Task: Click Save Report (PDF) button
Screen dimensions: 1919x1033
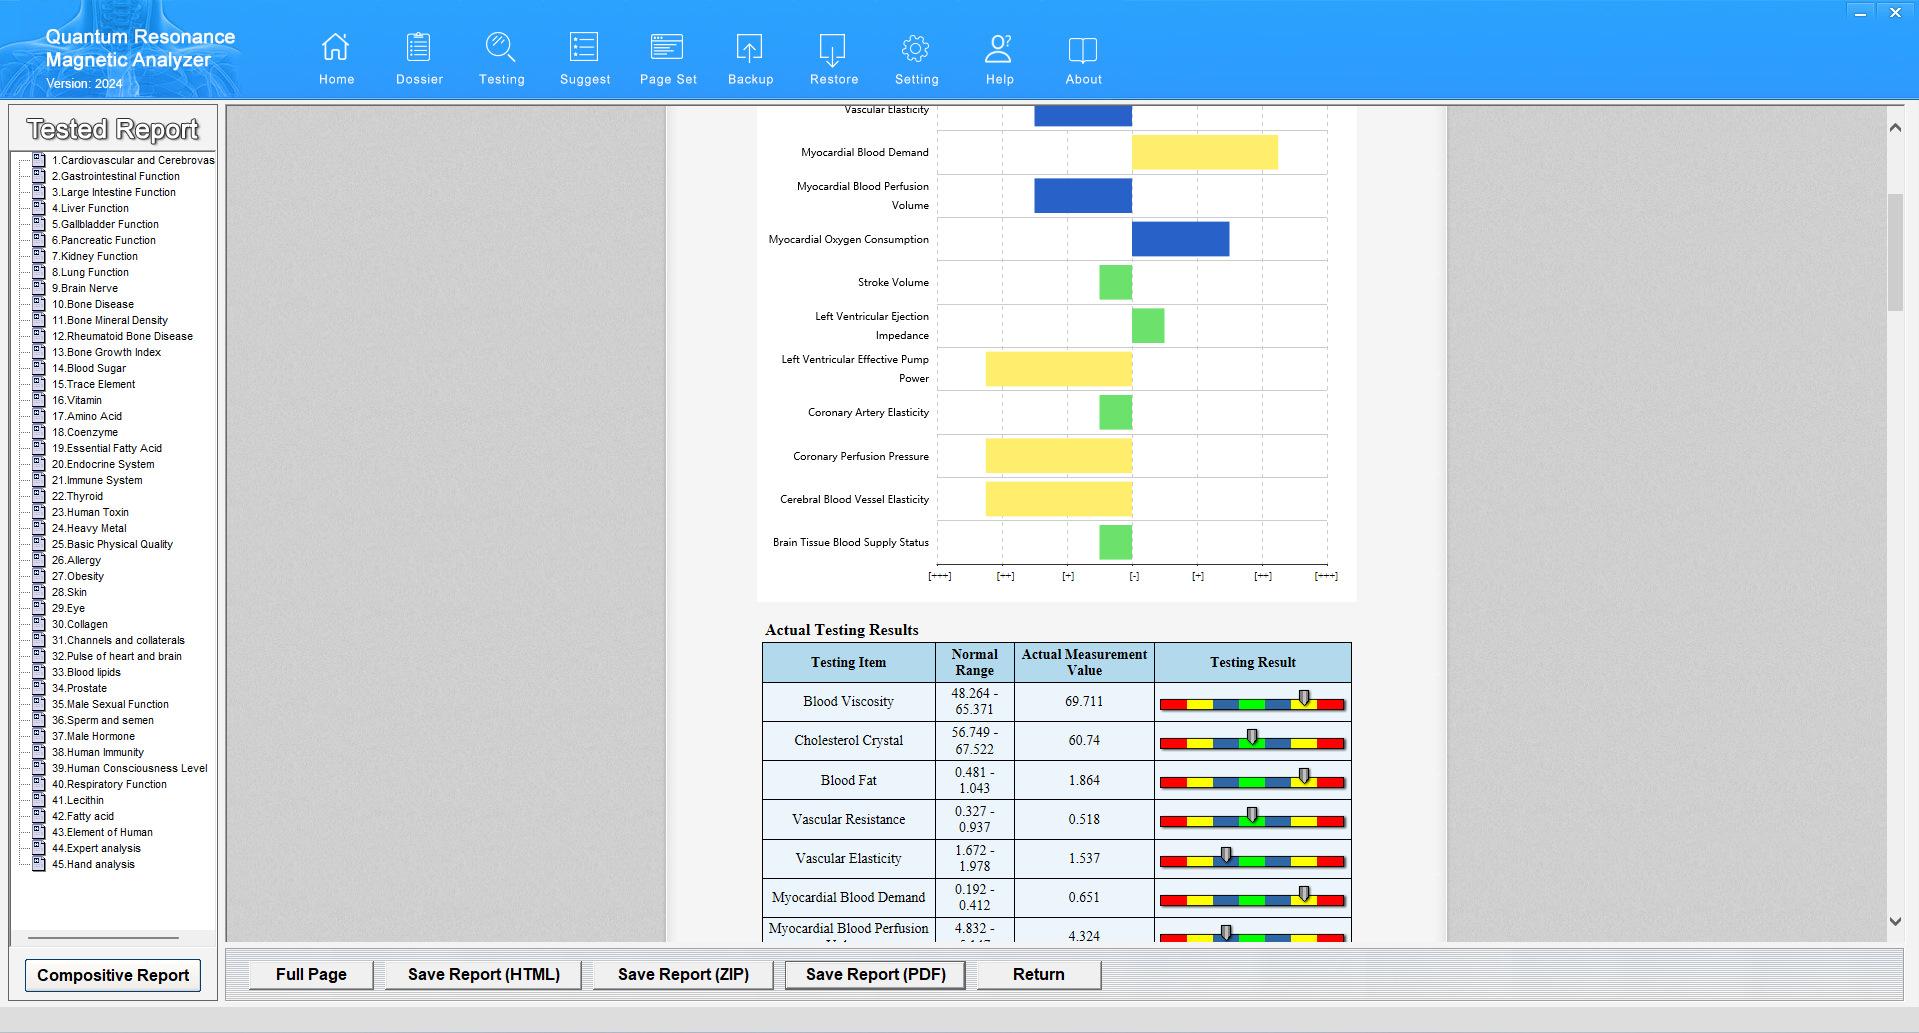Action: [x=875, y=974]
